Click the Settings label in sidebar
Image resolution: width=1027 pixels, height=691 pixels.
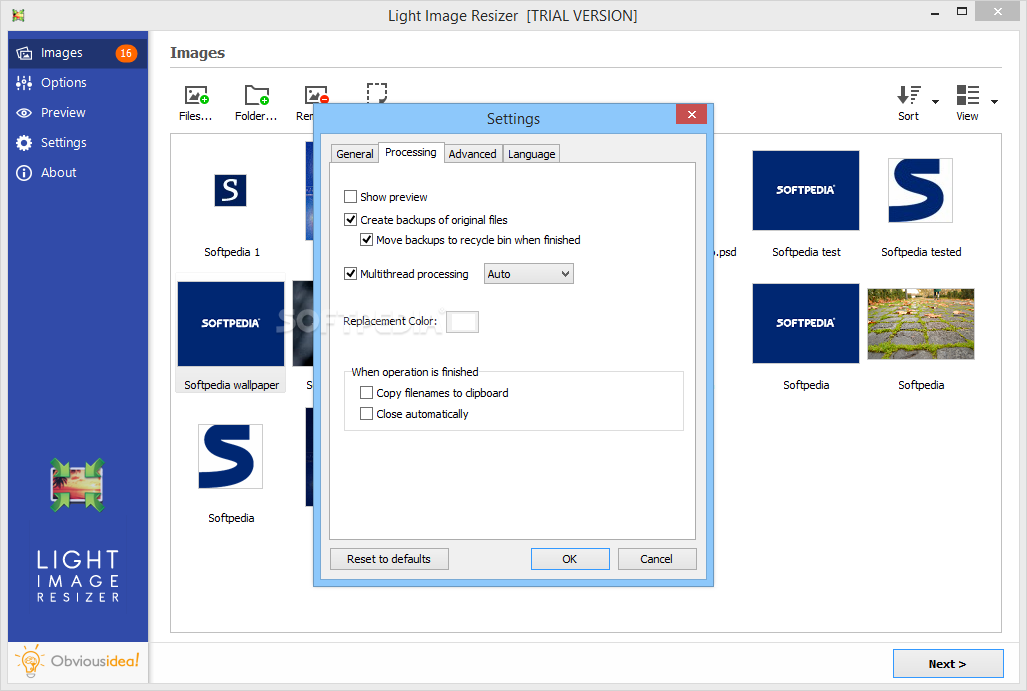point(64,143)
